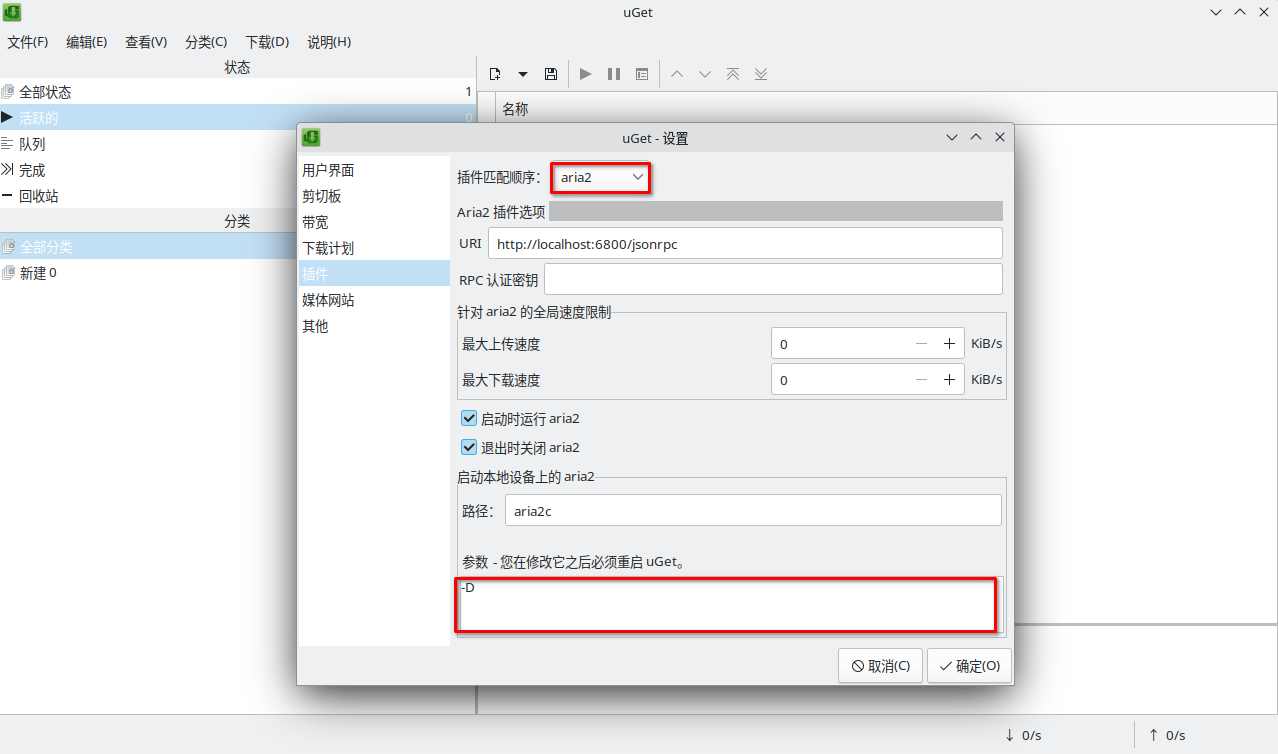Open download properties via the toolbar icon
Viewport: 1278px width, 754px height.
[x=641, y=73]
